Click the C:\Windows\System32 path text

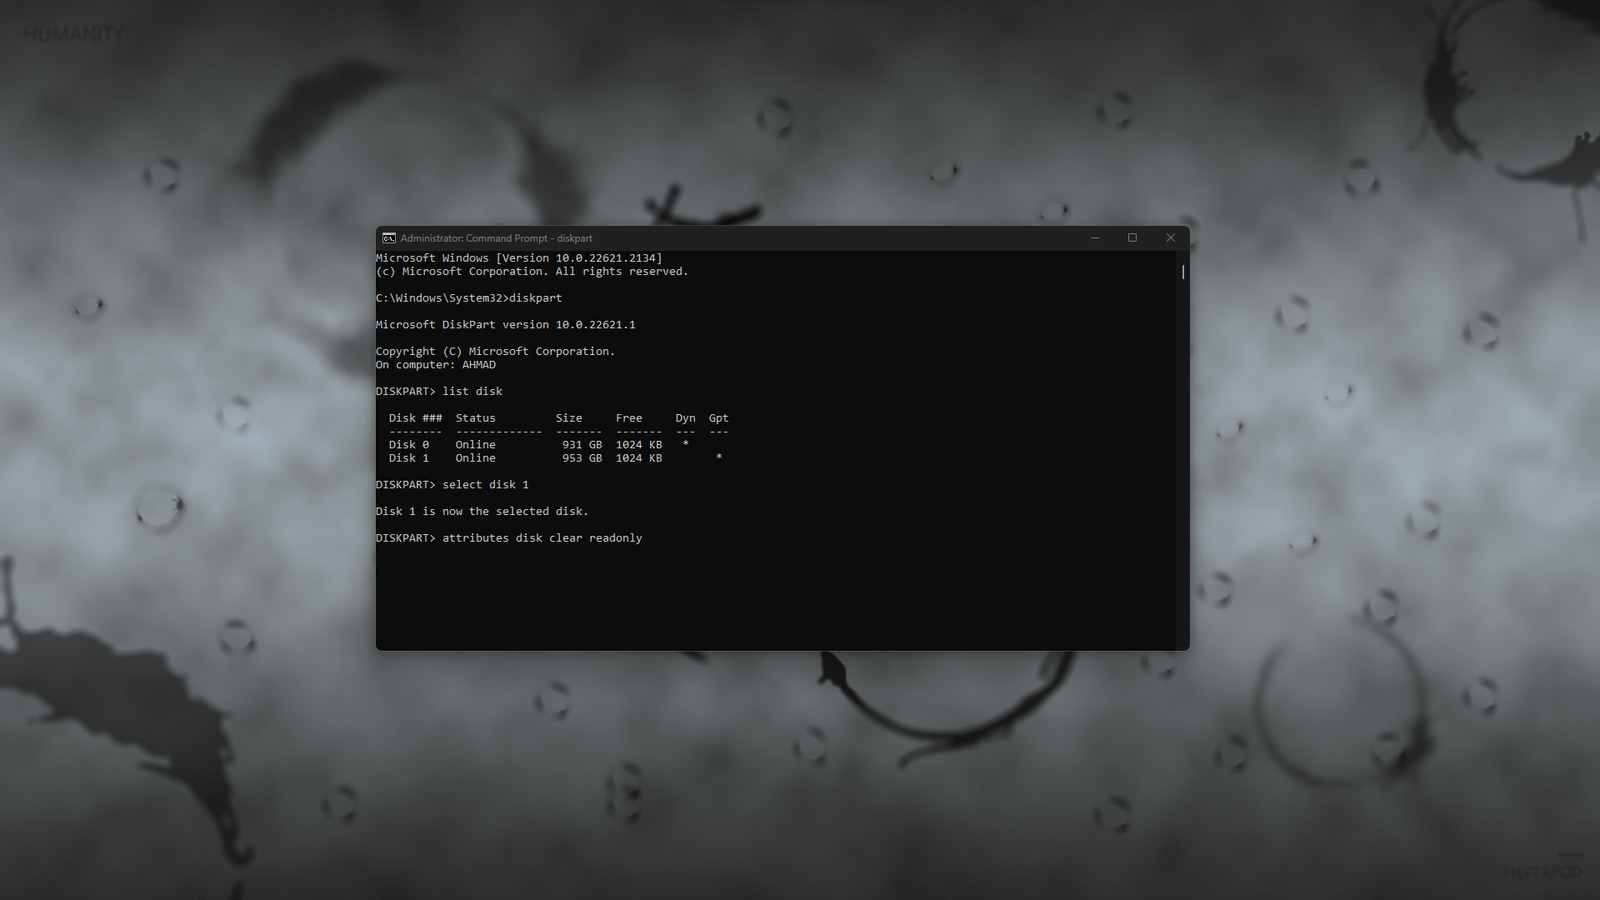(440, 298)
